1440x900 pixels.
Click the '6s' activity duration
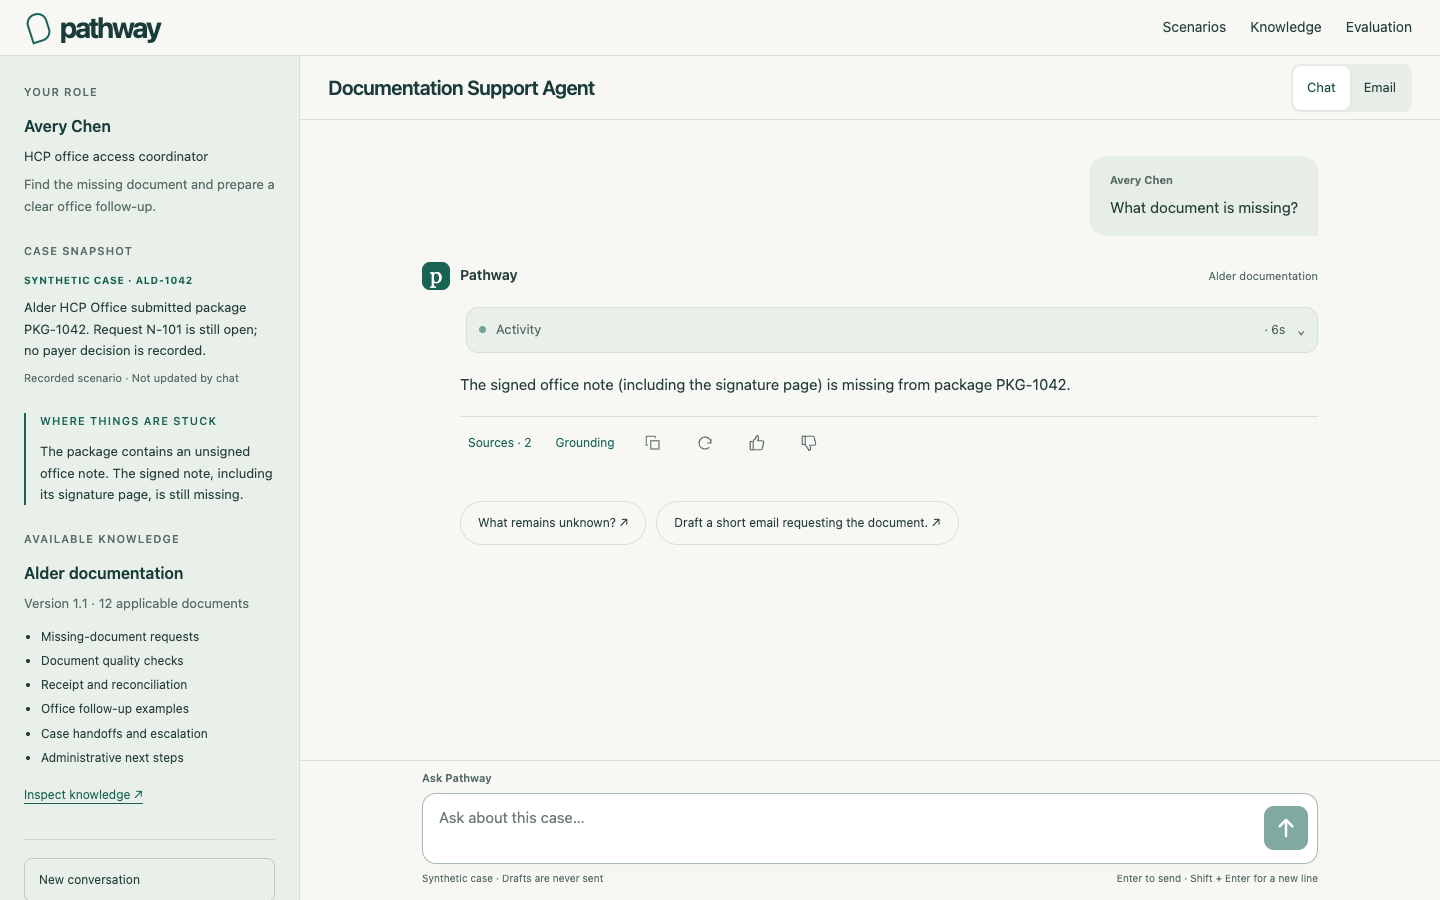coord(1278,330)
